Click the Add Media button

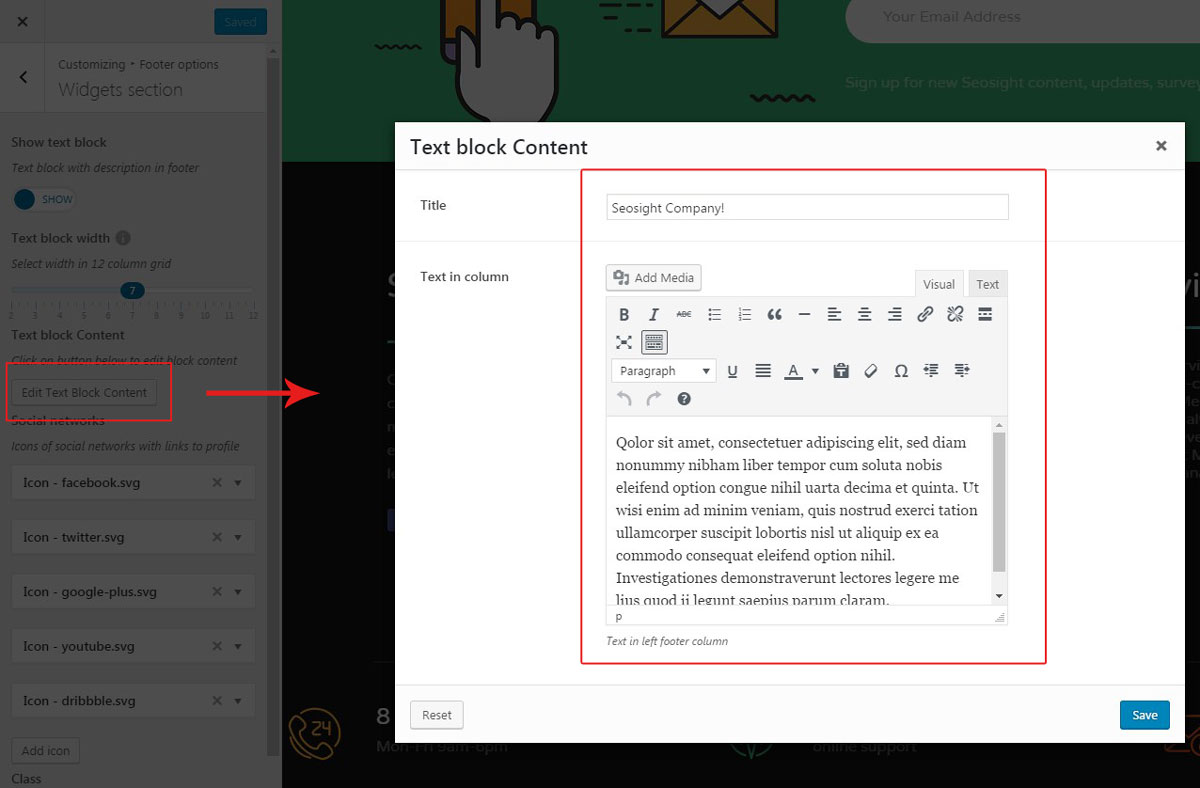pos(654,278)
